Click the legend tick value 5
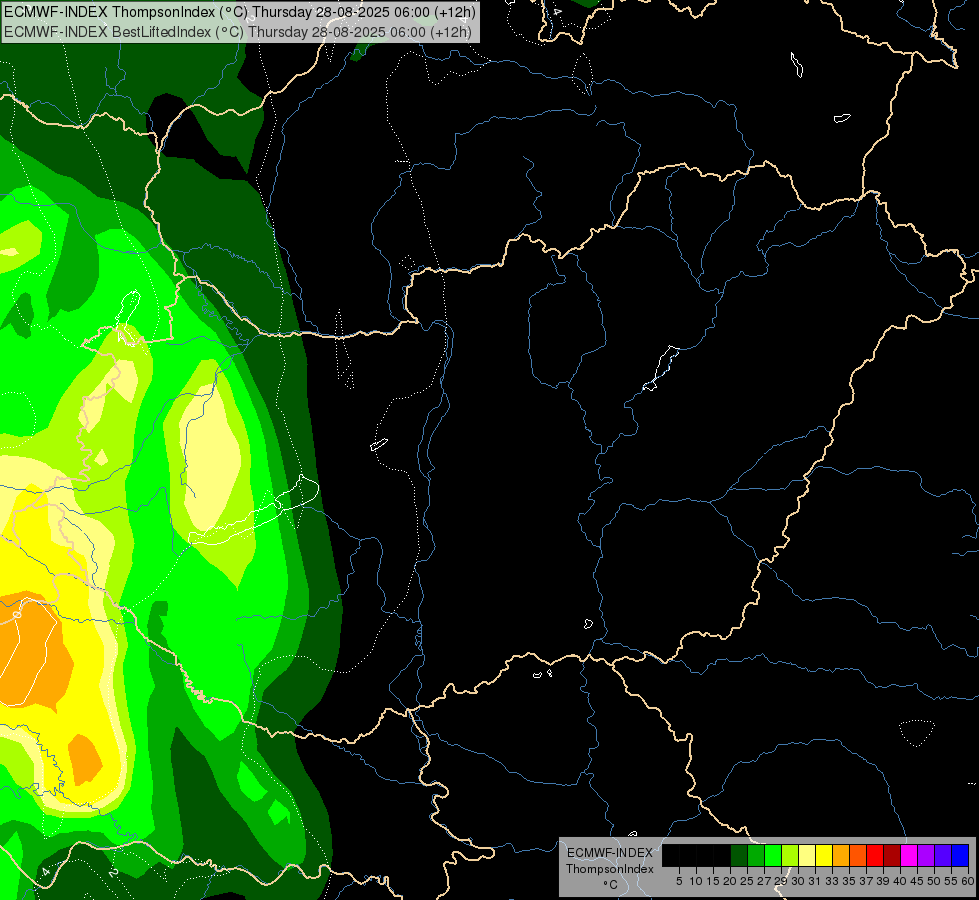The image size is (979, 900). pyautogui.click(x=679, y=881)
